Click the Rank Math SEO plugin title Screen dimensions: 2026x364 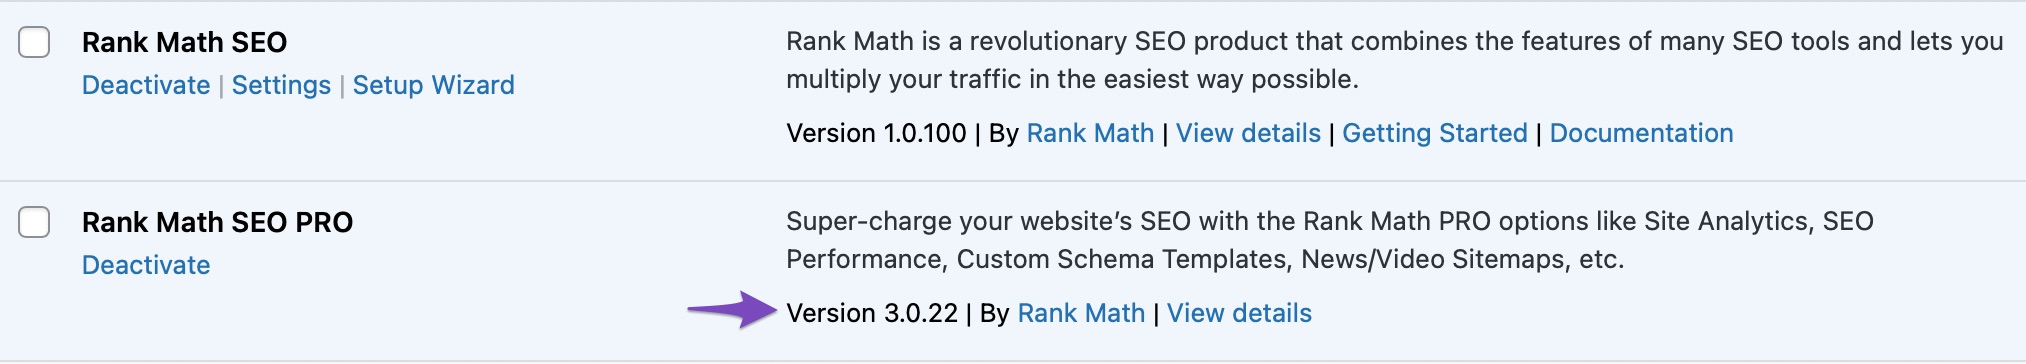tap(184, 42)
